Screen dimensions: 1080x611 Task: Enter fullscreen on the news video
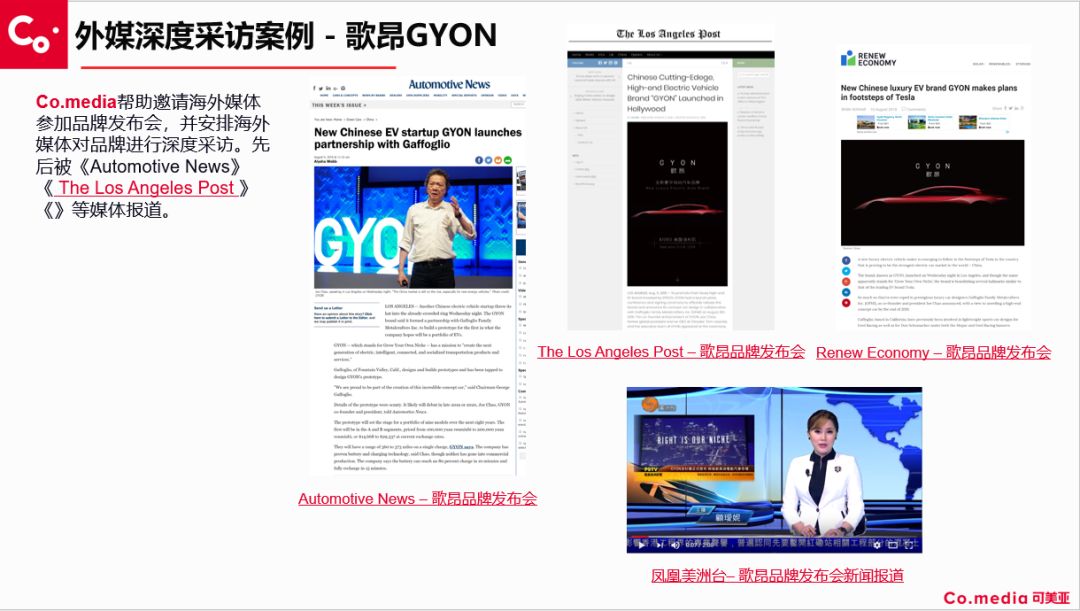click(x=909, y=545)
